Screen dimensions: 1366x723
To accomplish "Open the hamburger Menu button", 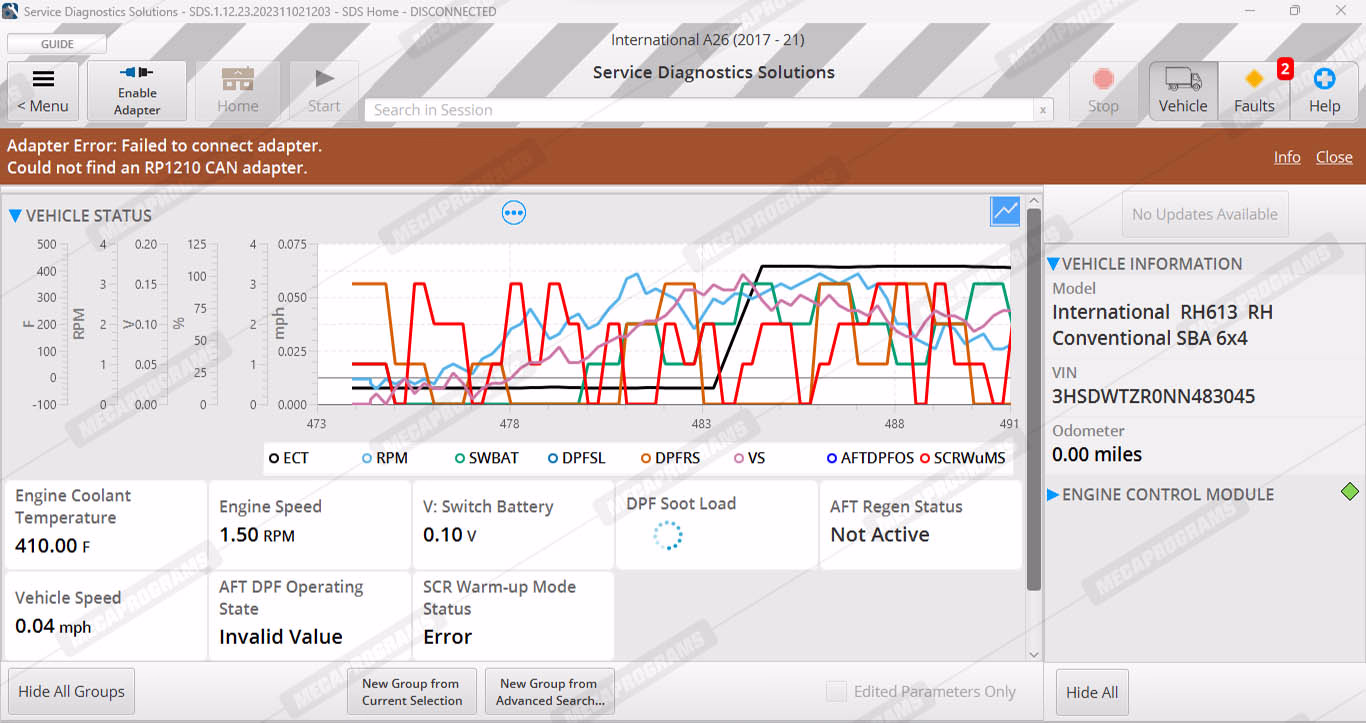I will coord(43,91).
